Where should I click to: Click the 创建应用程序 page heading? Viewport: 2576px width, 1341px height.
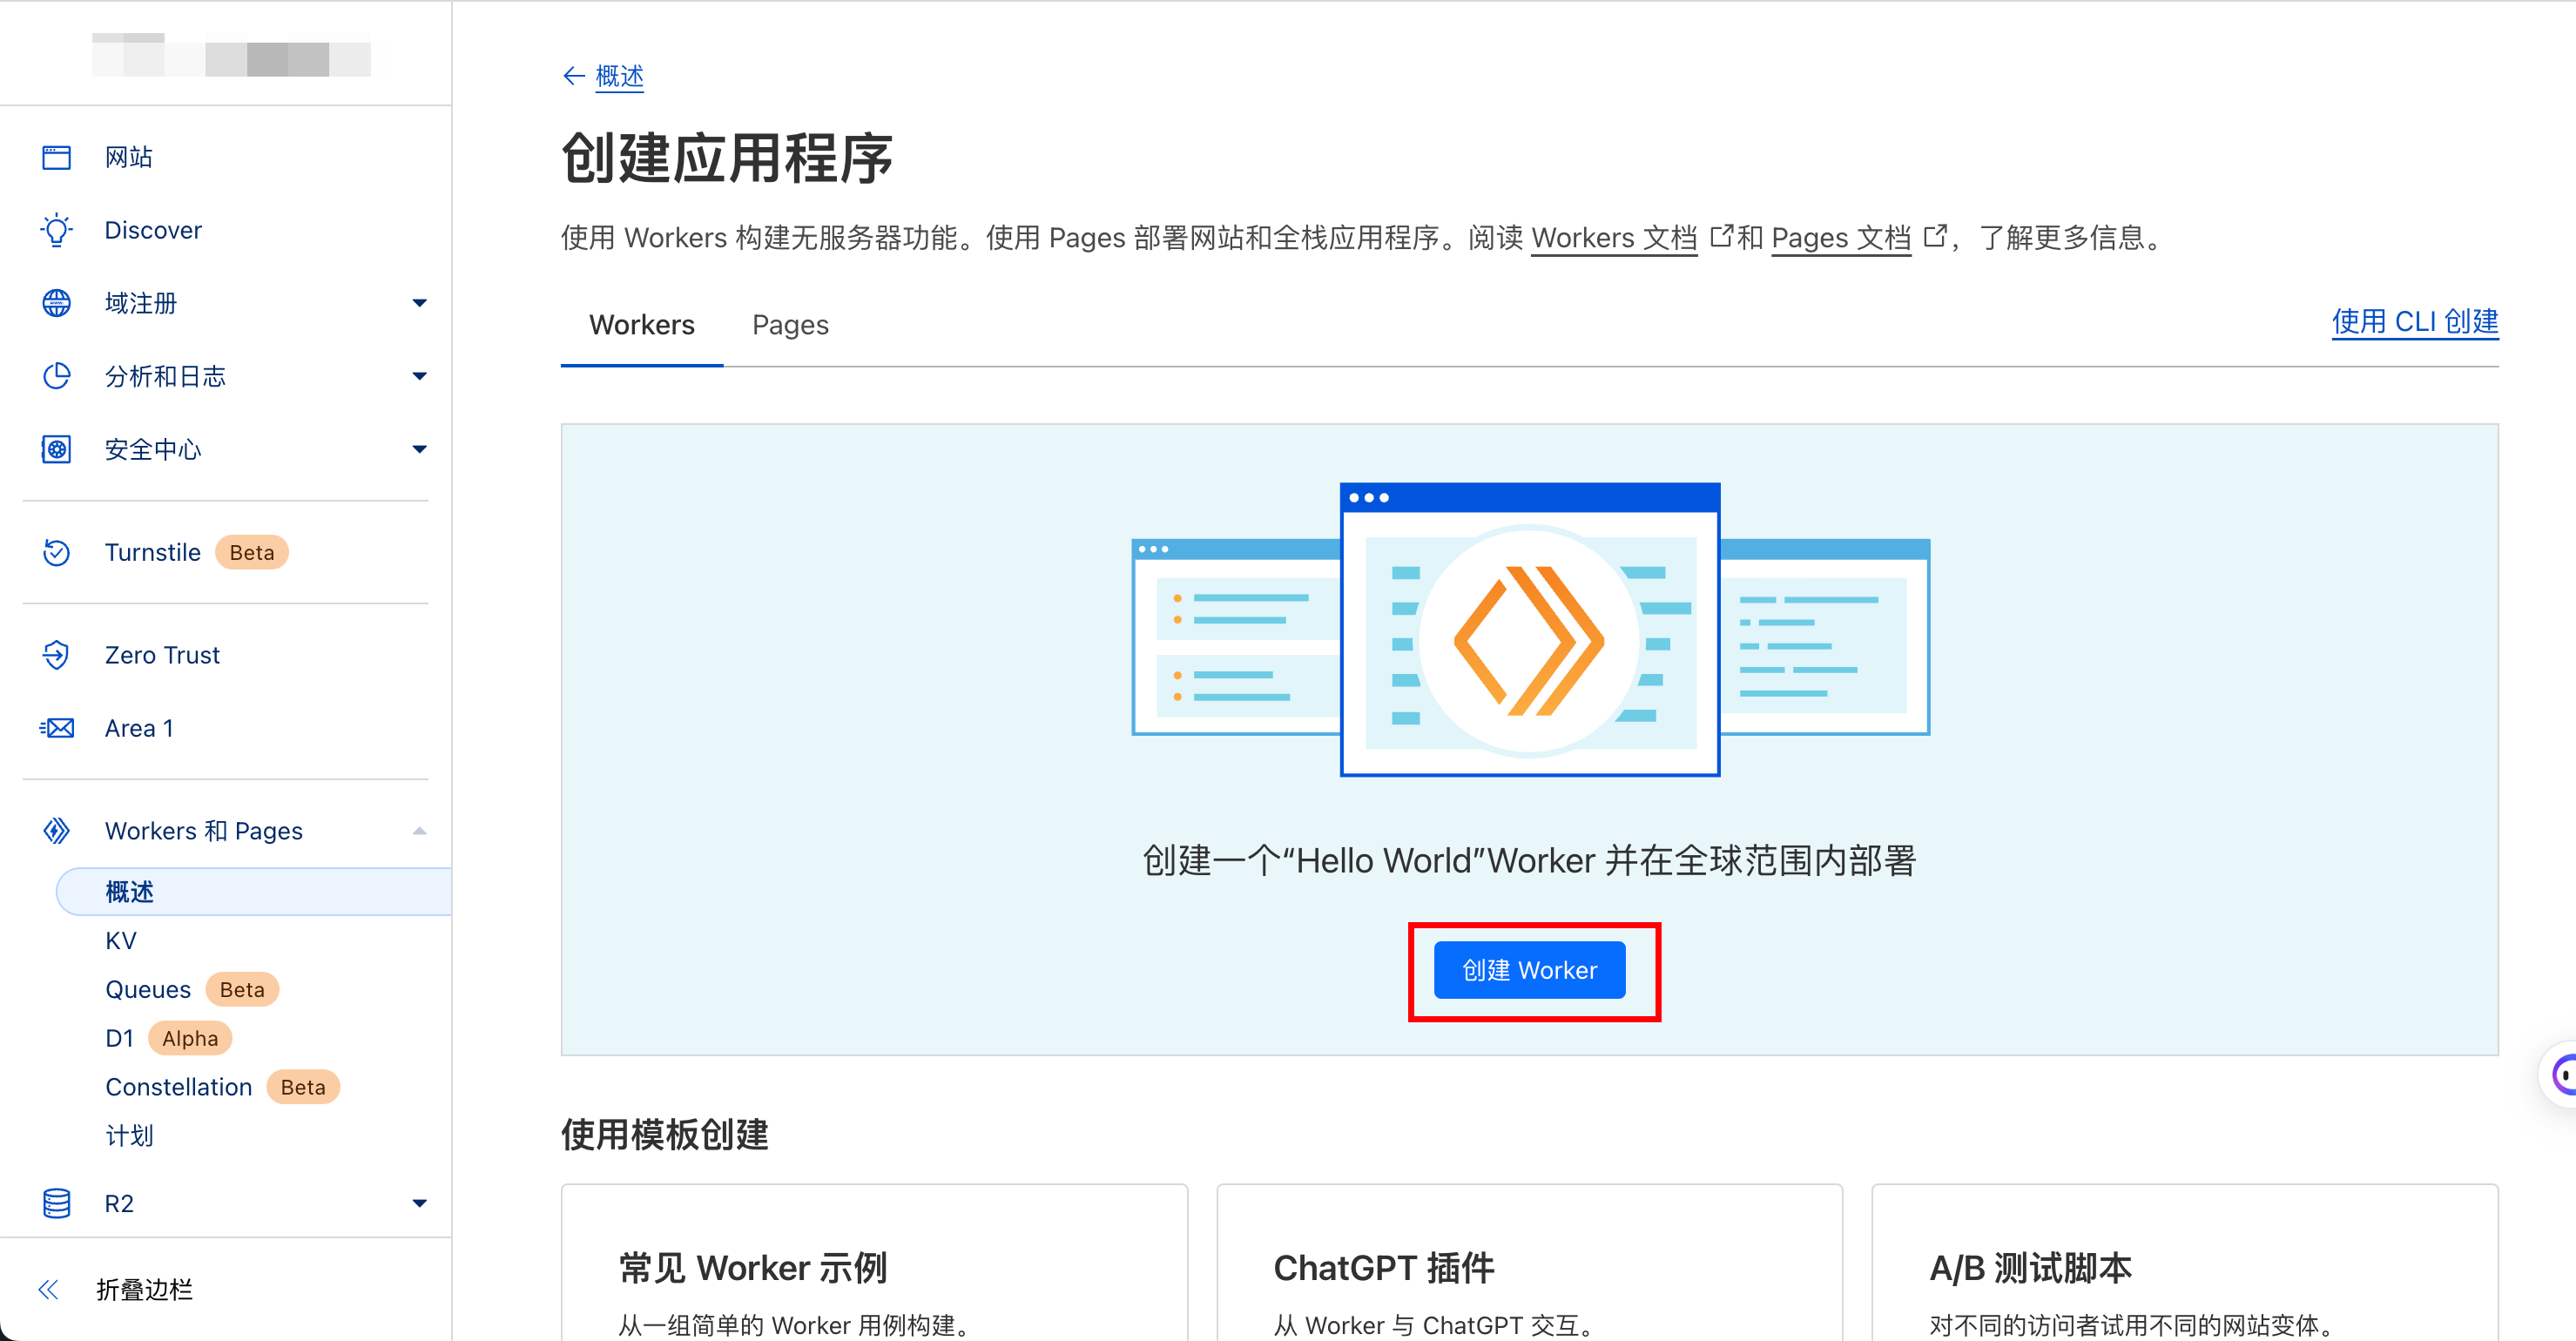[x=727, y=158]
